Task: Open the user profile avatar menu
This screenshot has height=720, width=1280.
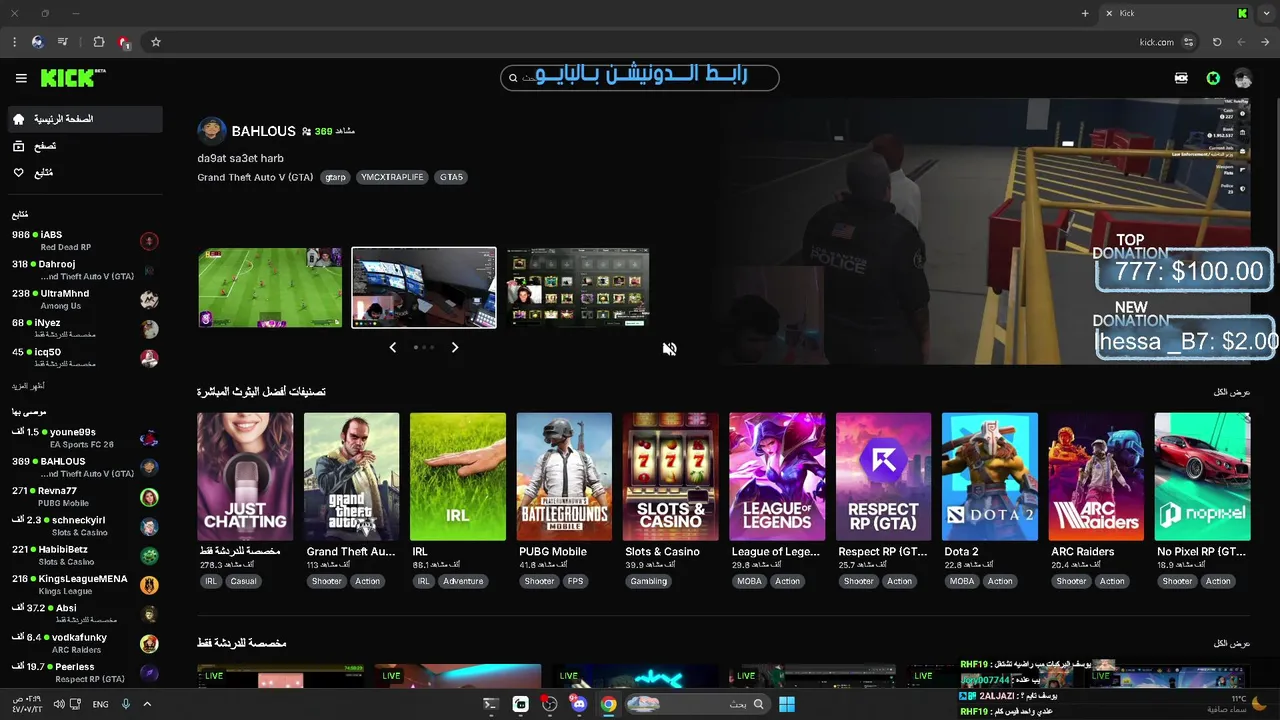Action: point(1243,78)
